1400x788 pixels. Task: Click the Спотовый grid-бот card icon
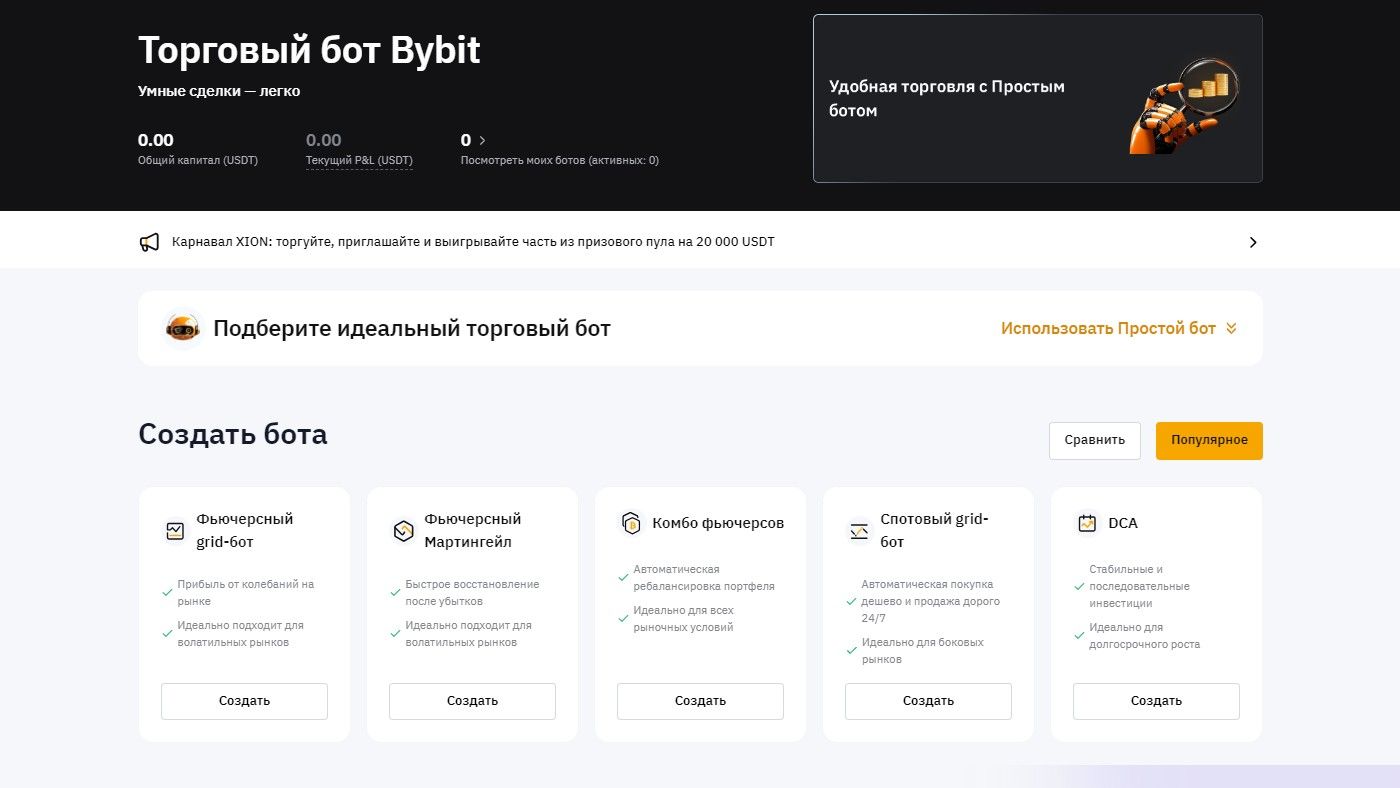click(858, 531)
